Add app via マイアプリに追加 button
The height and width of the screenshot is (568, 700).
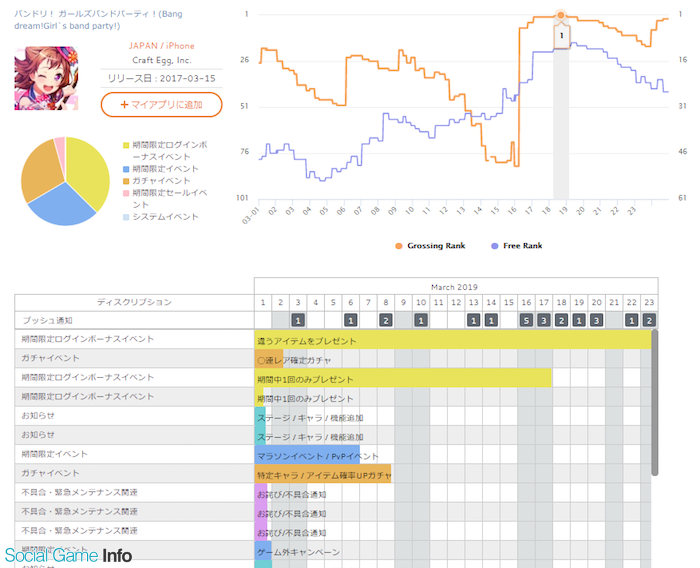click(162, 104)
